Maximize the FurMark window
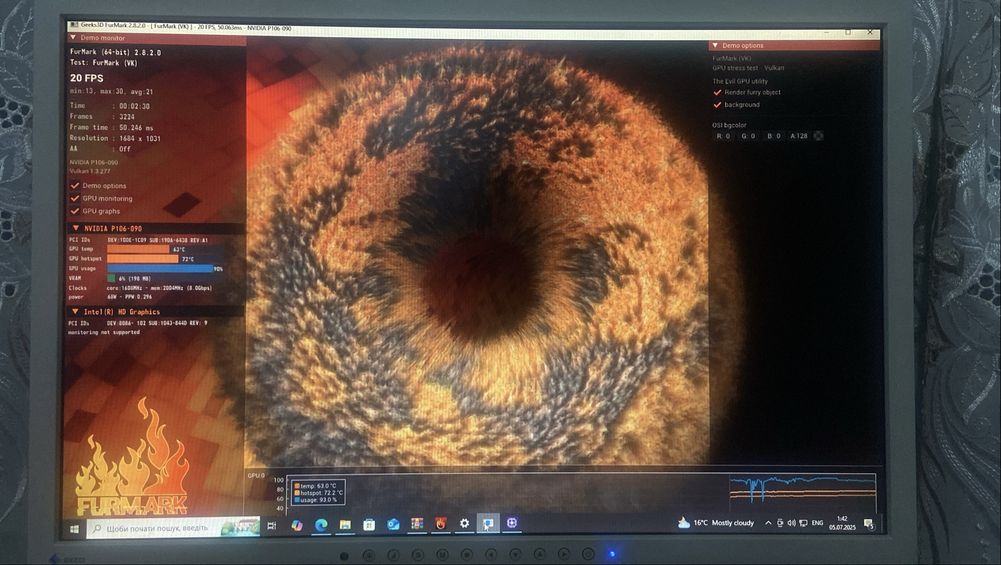1001x565 pixels. tap(848, 31)
